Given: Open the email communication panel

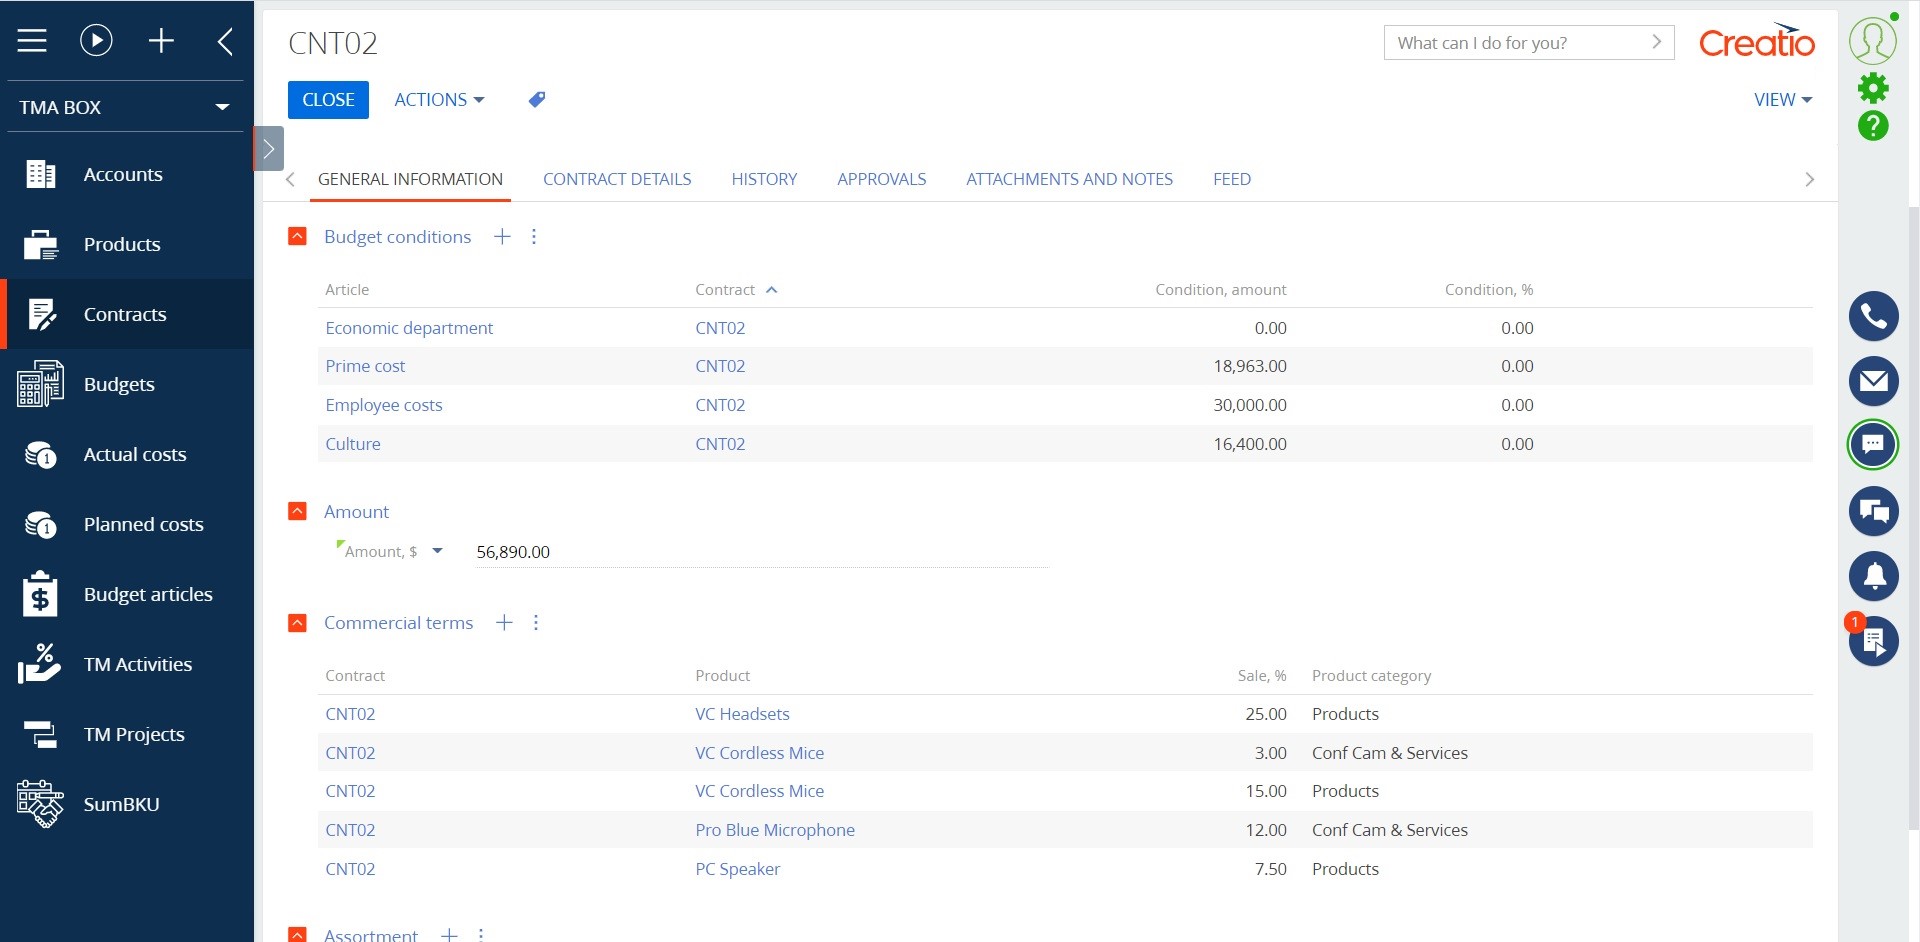Looking at the screenshot, I should tap(1874, 381).
